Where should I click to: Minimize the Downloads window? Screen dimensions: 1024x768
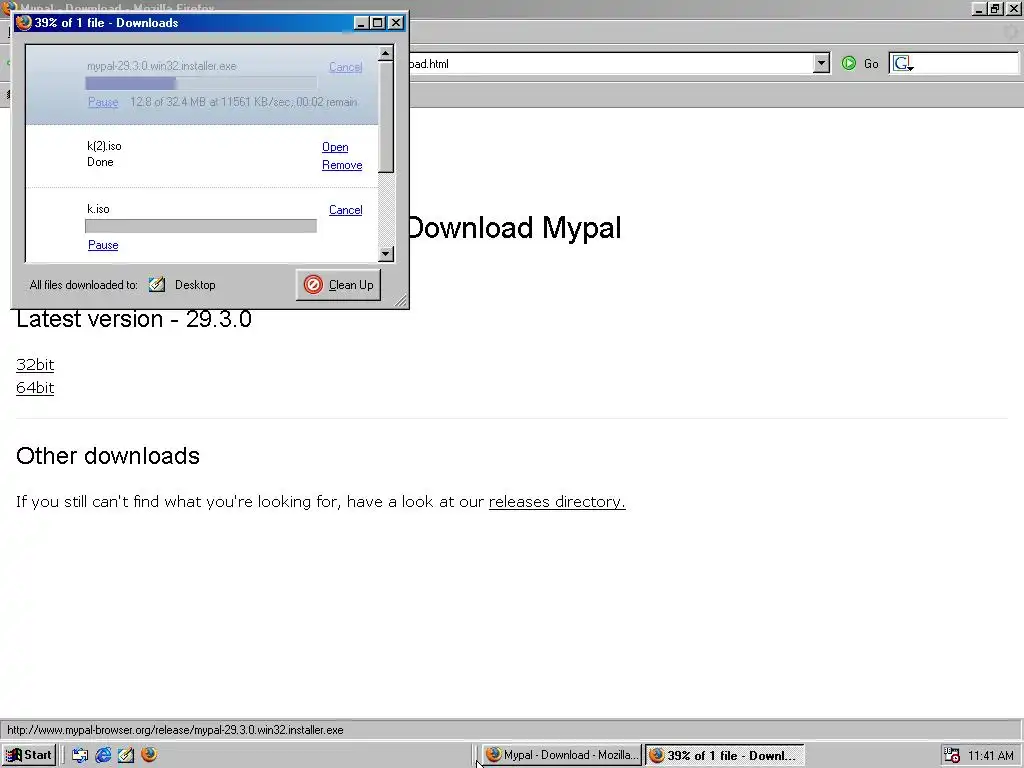[x=362, y=23]
